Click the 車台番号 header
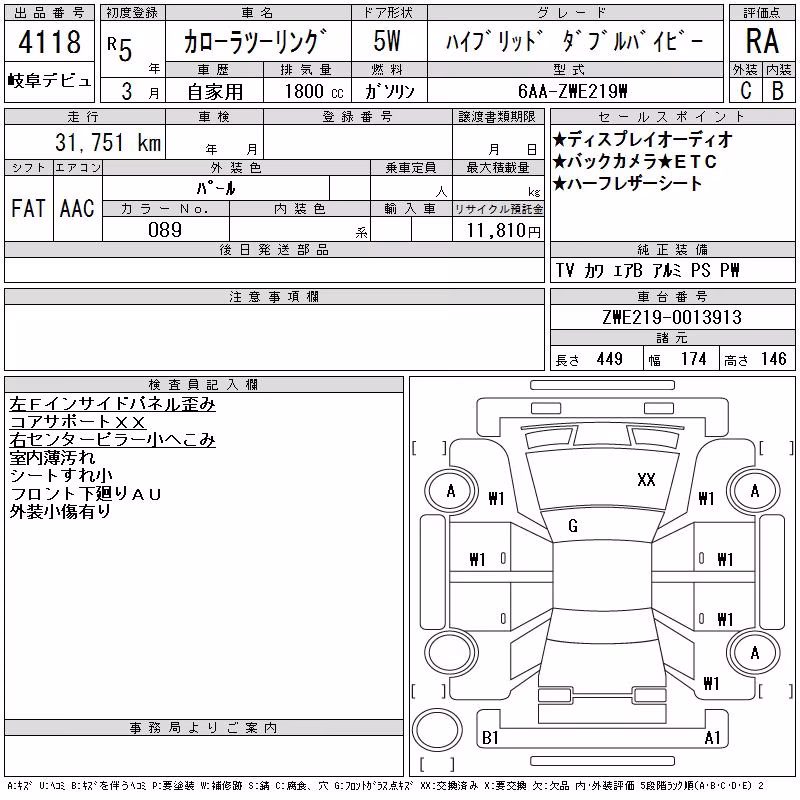This screenshot has height=800, width=800. pos(672,296)
